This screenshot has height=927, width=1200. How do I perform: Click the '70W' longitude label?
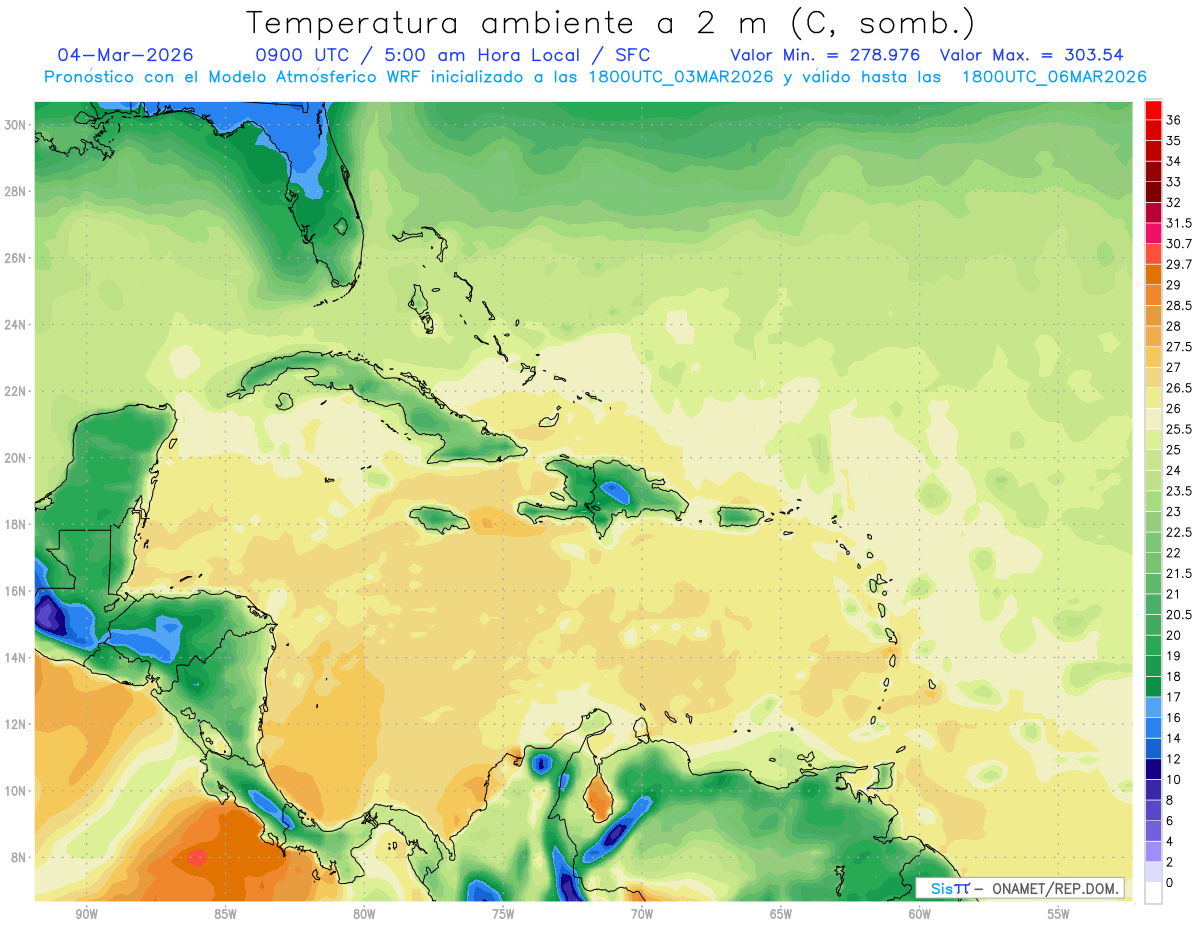click(642, 914)
